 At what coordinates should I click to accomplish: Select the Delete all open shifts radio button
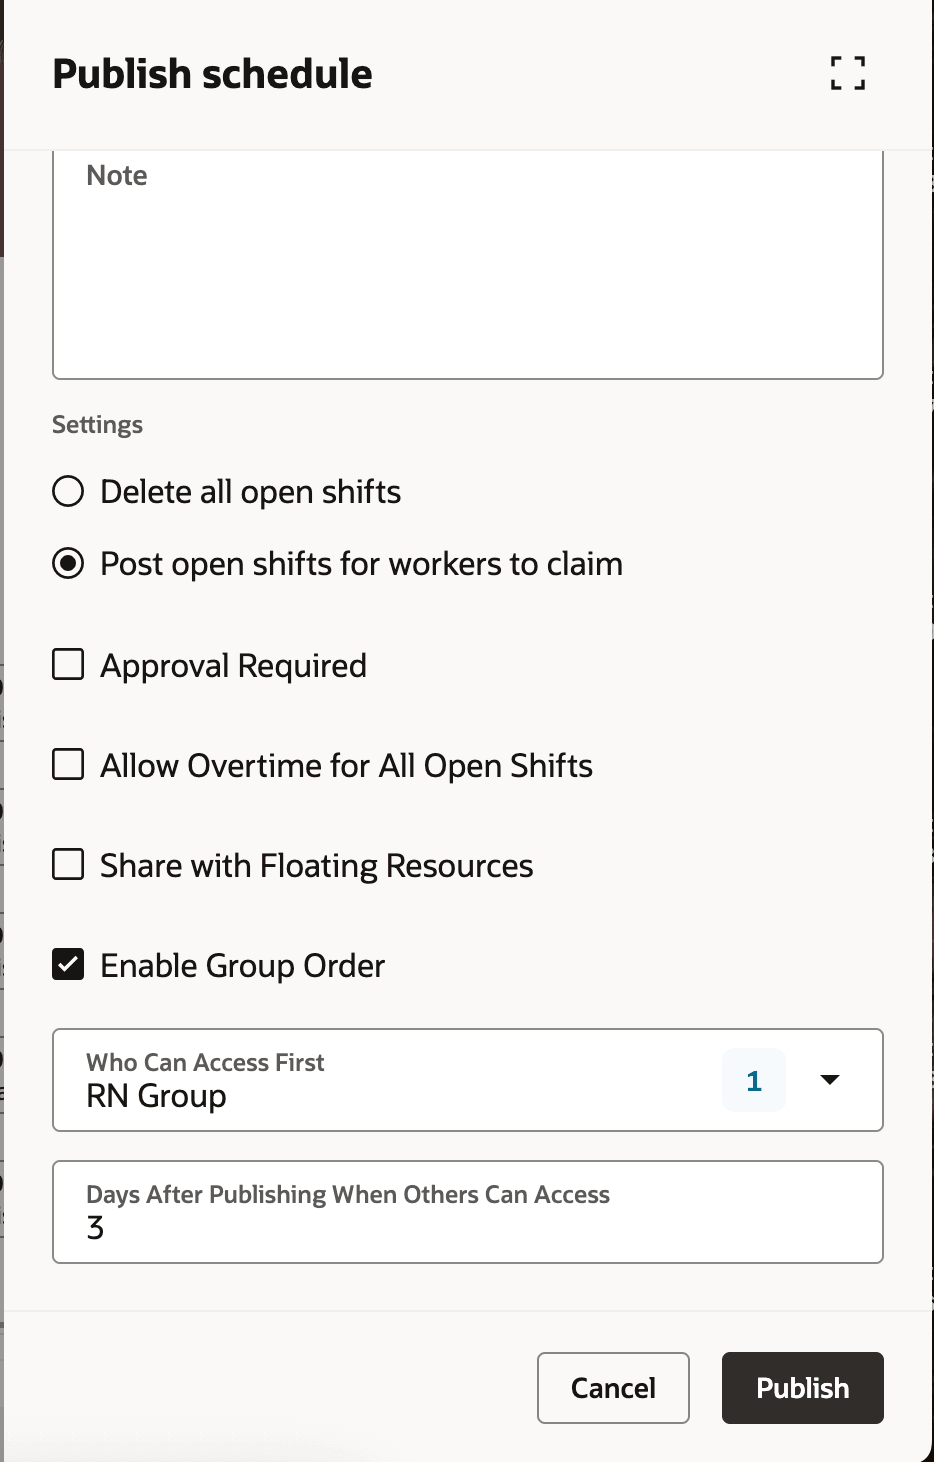pyautogui.click(x=68, y=492)
